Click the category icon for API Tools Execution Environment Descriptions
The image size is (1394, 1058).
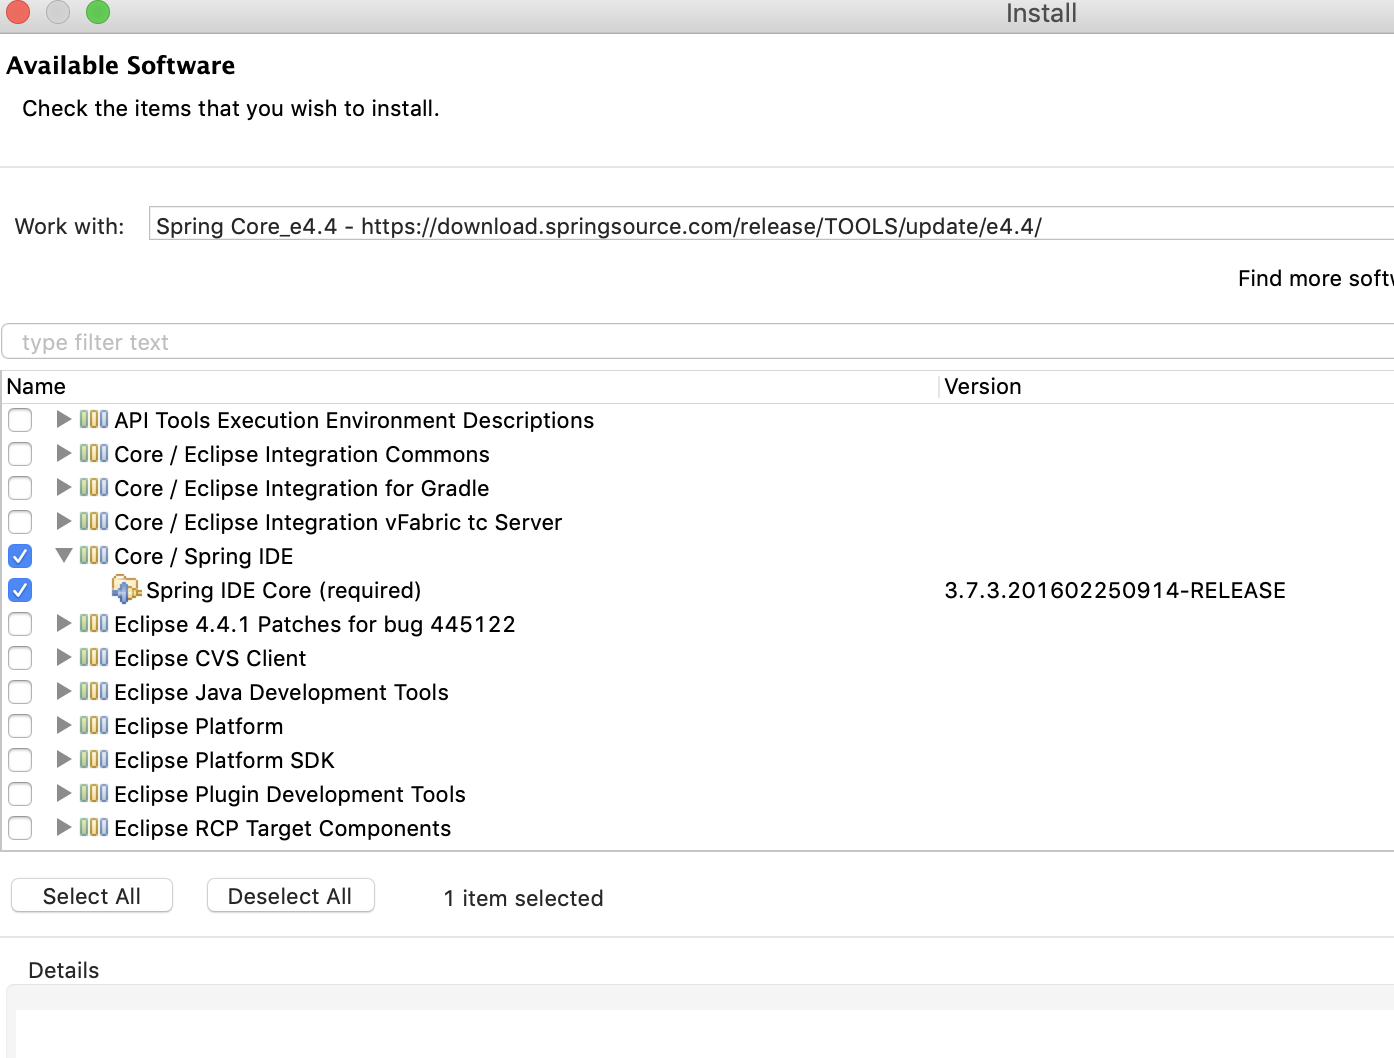click(94, 419)
